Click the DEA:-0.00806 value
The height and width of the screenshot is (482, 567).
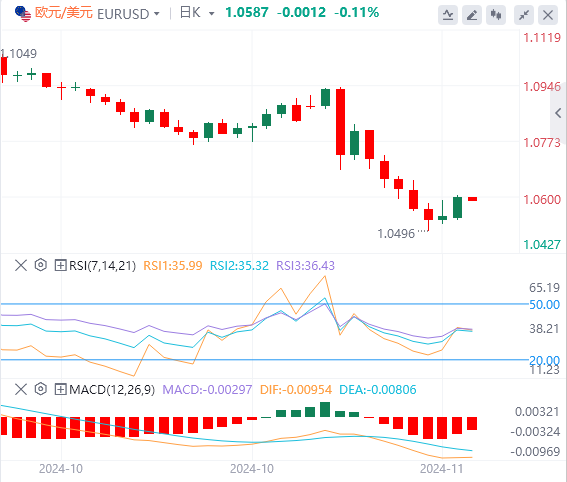(378, 390)
